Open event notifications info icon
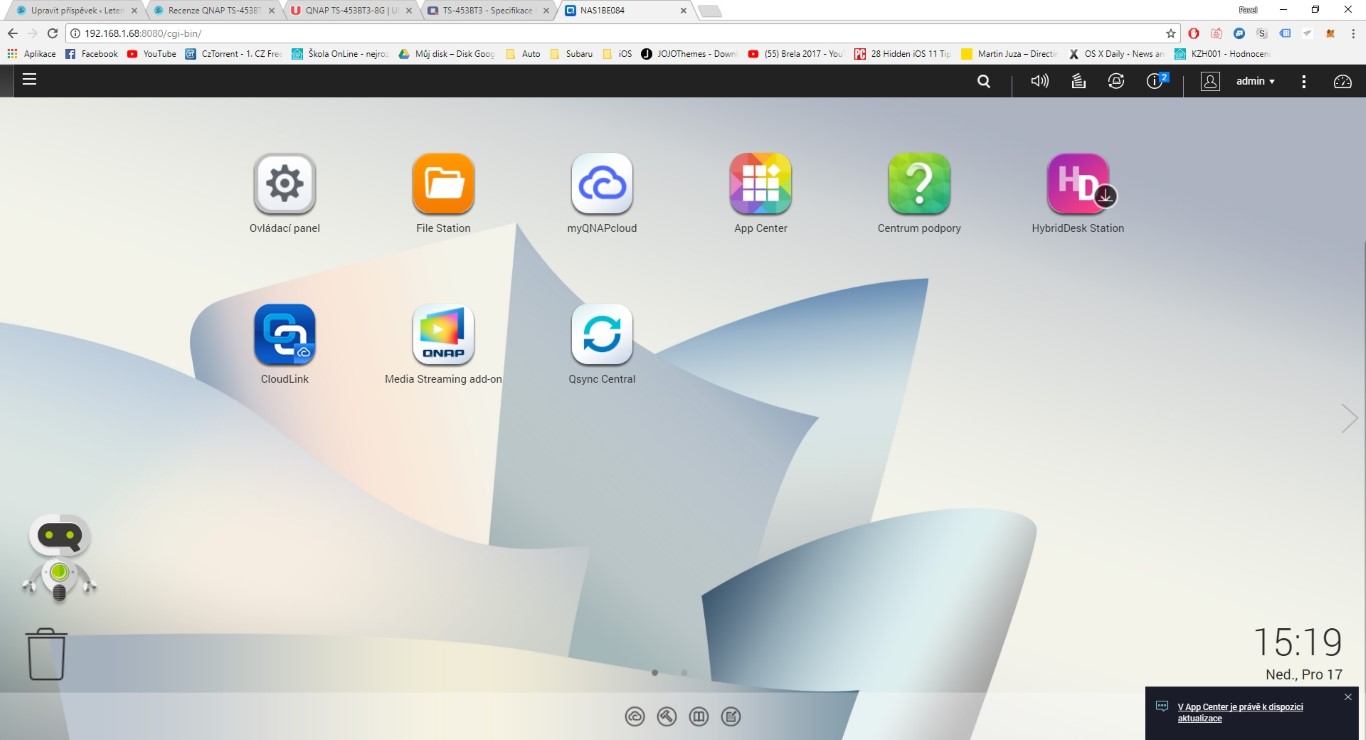The image size is (1366, 740). tap(1157, 80)
